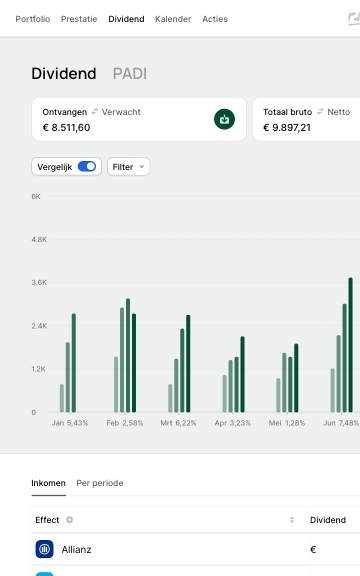
Task: Click the Mei 1,28% axis label
Action: [x=287, y=423]
